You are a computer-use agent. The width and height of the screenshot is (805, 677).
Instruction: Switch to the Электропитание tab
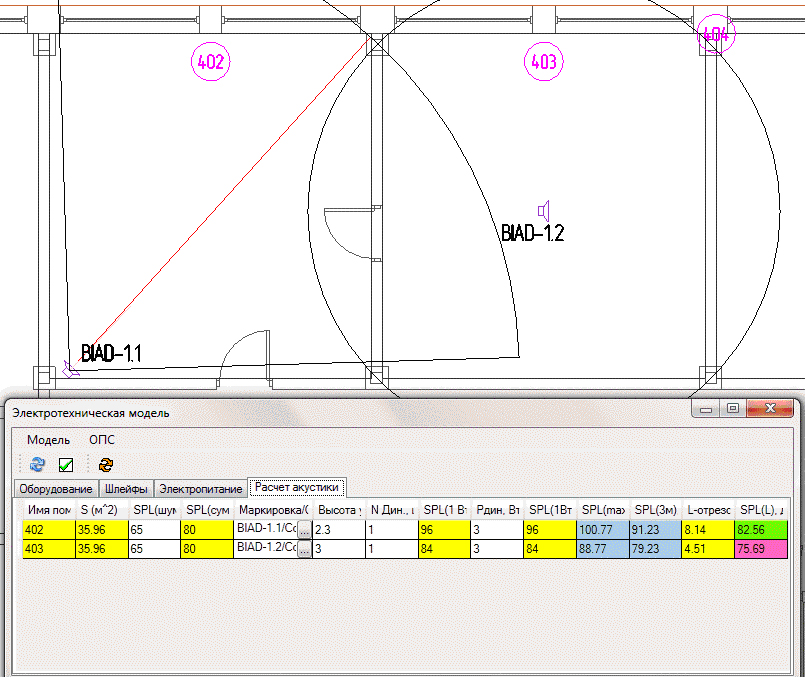(x=200, y=489)
